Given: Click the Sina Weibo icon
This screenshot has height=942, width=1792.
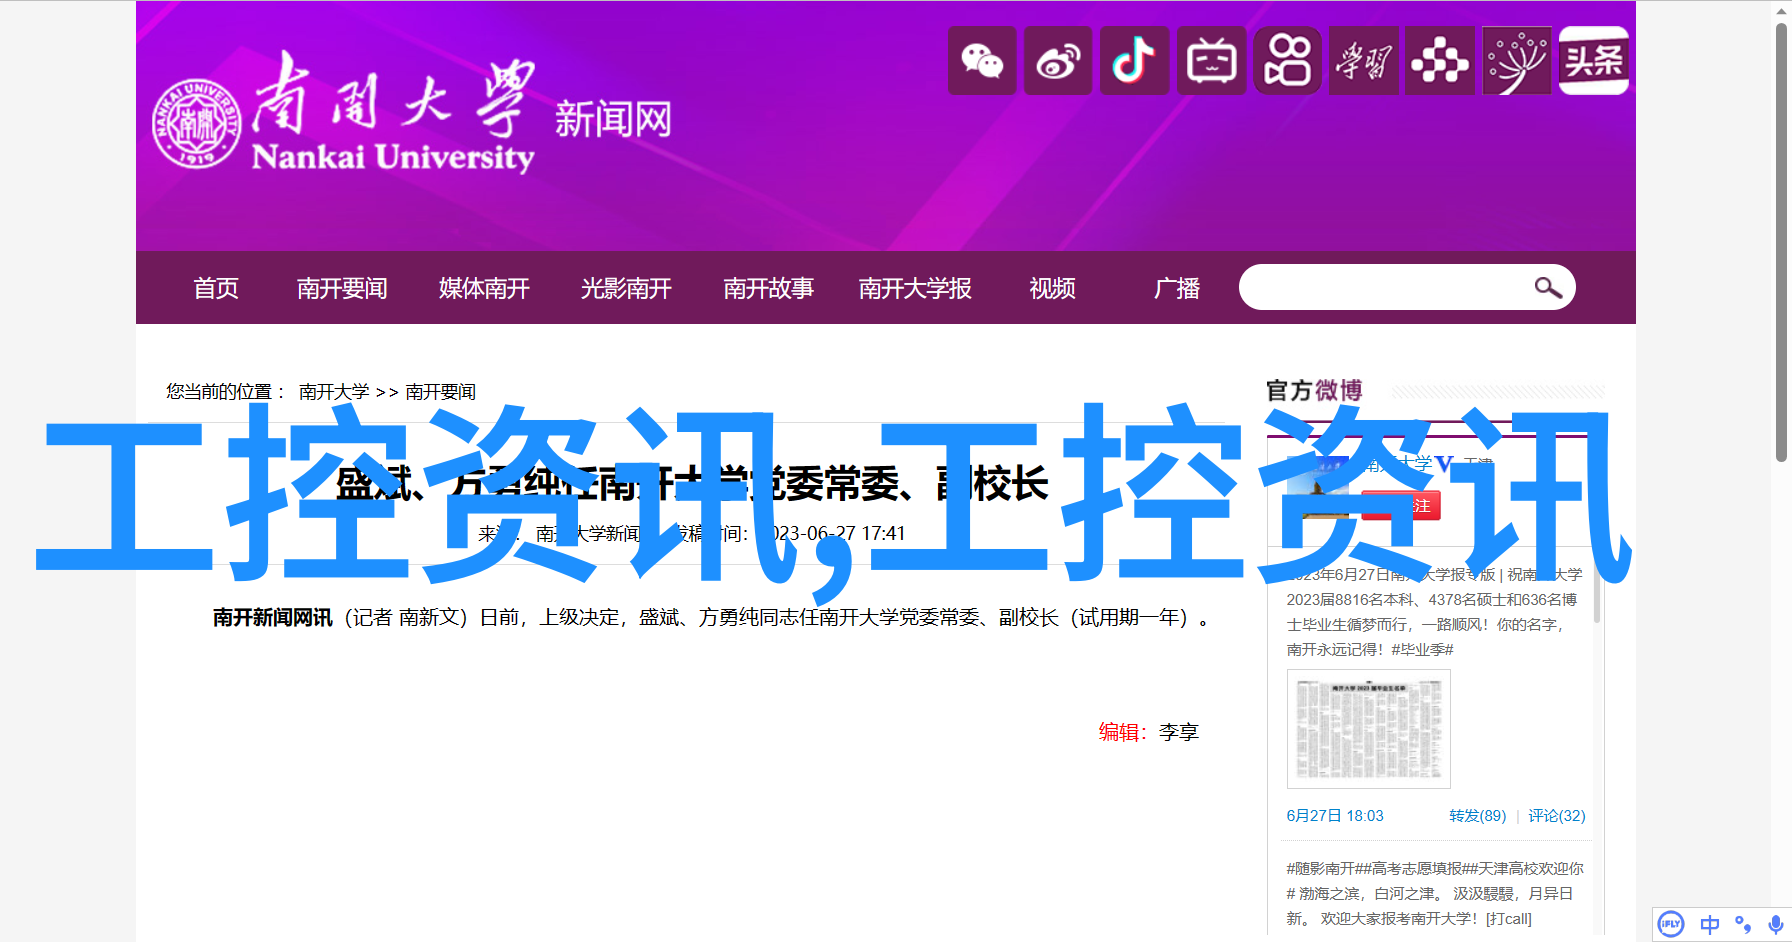Looking at the screenshot, I should (1058, 61).
